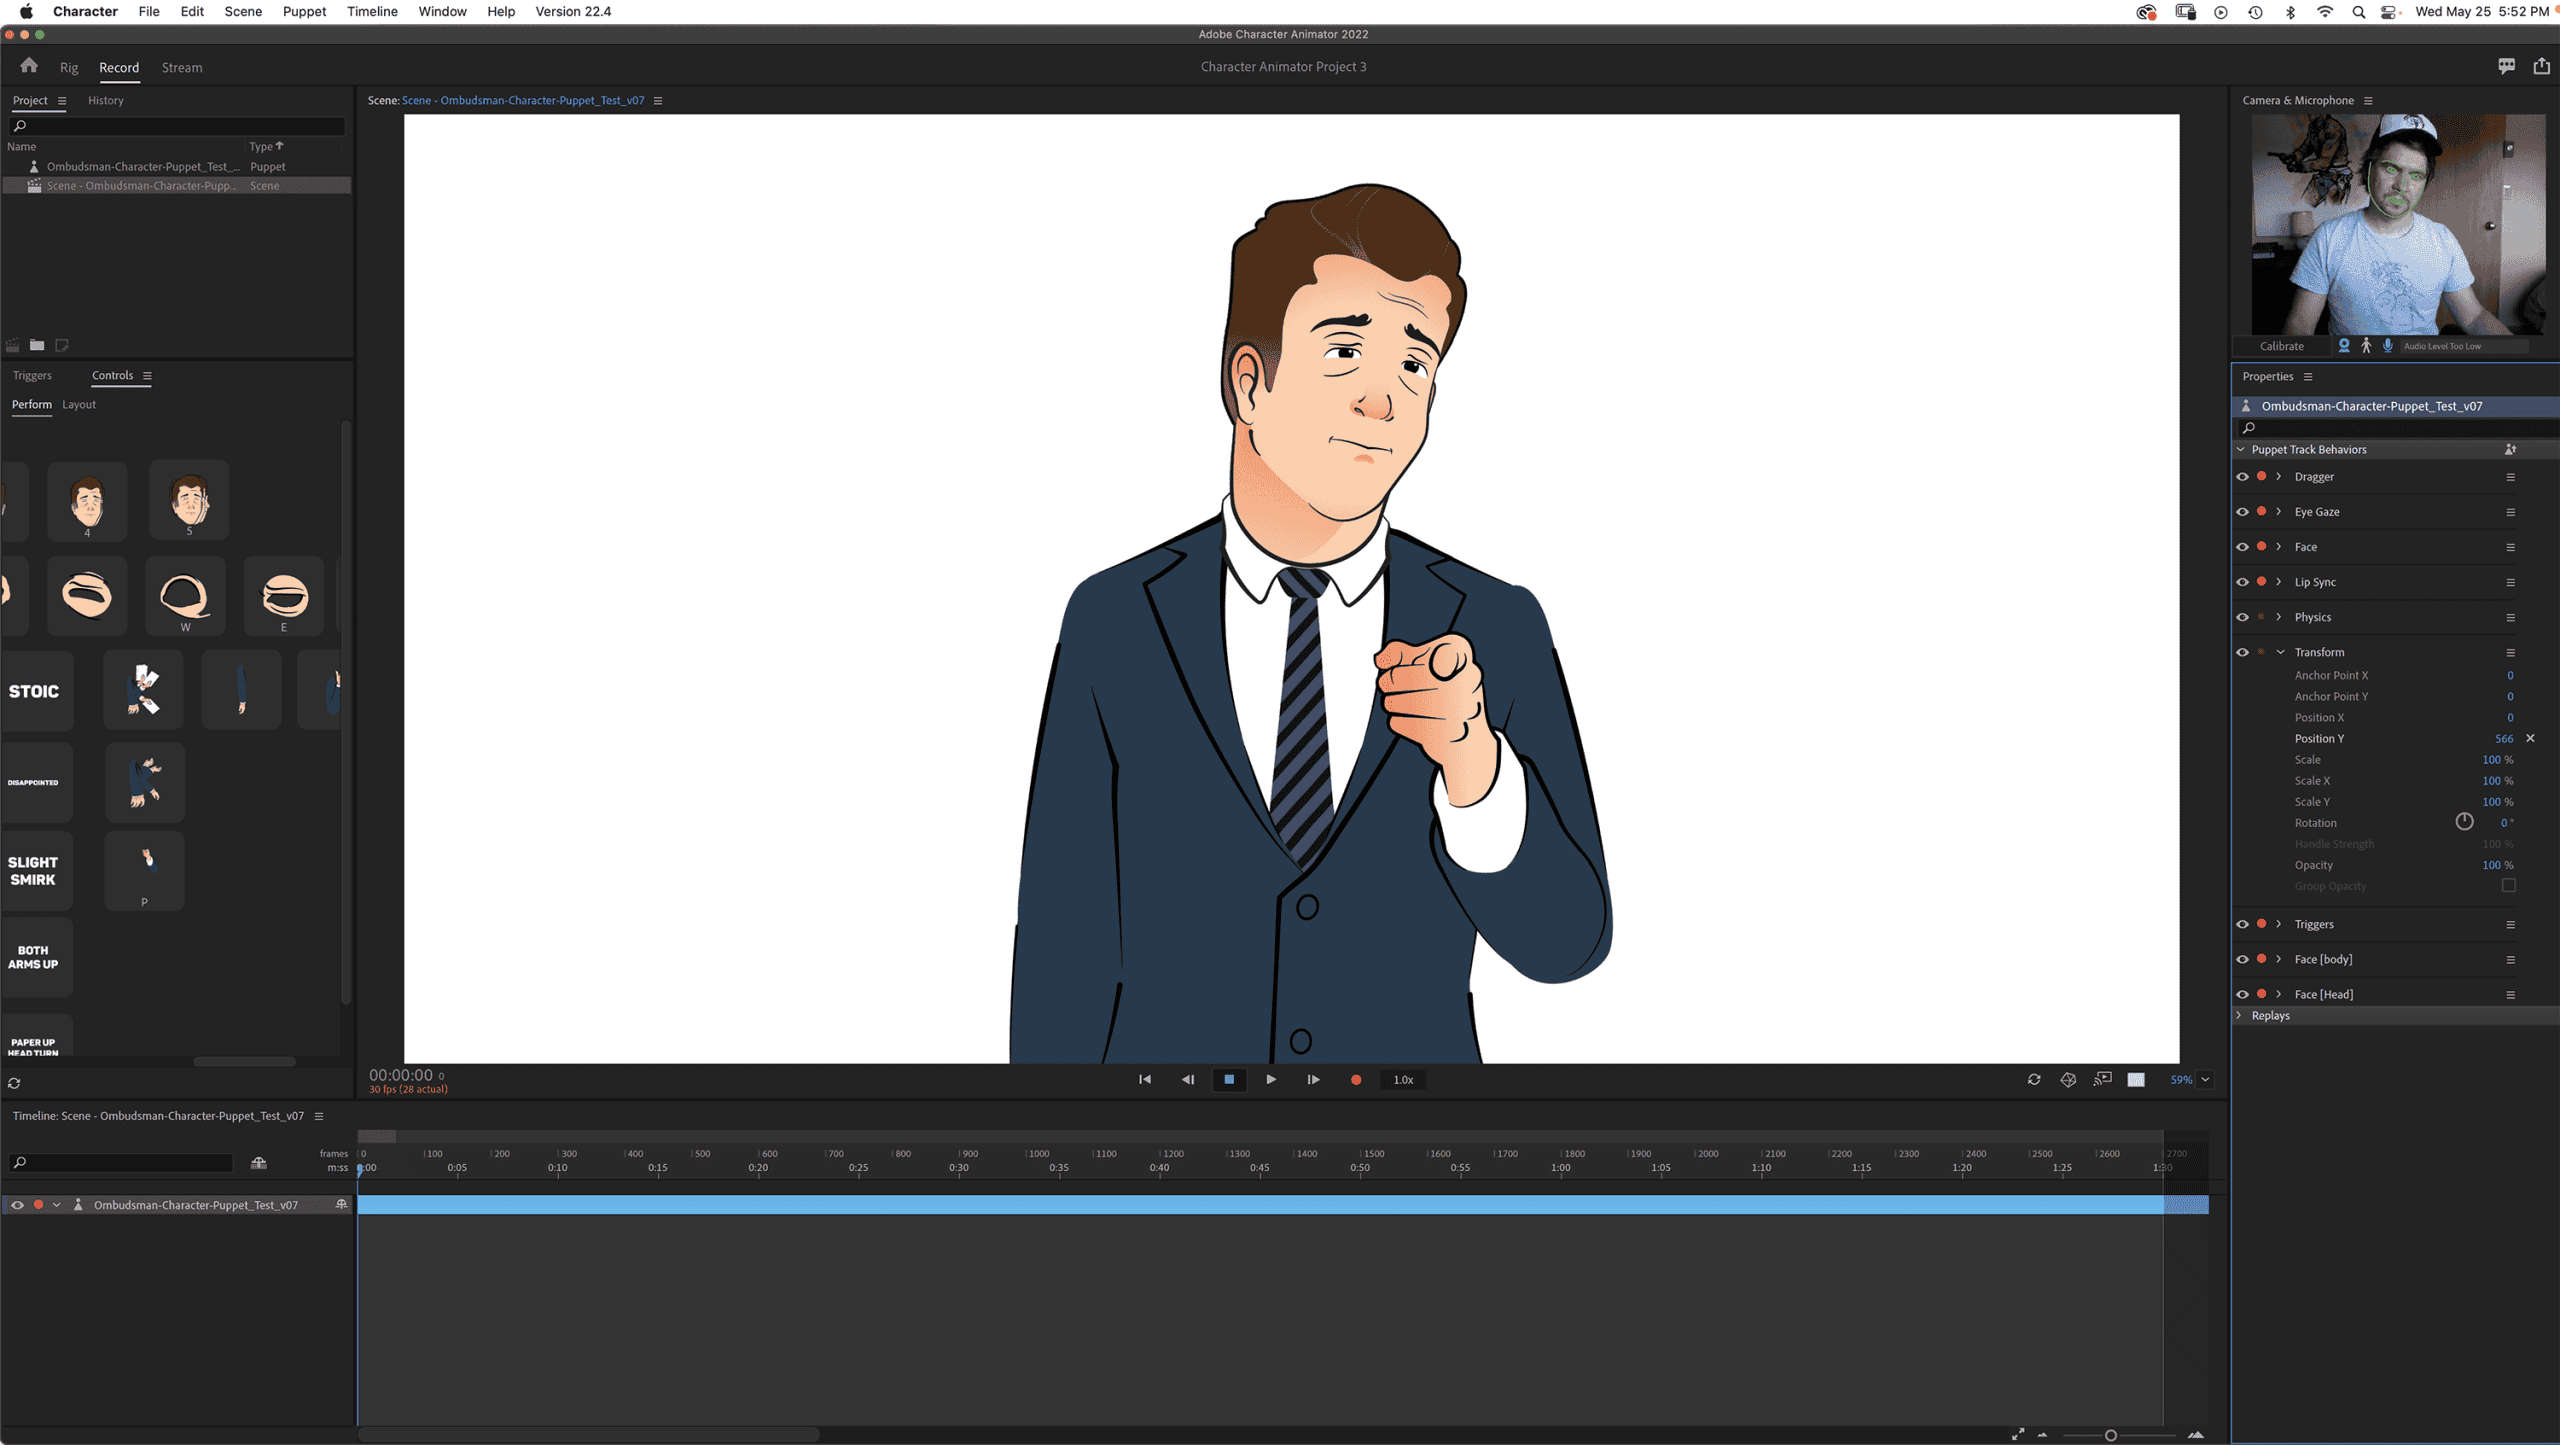Toggle the microphone input icon
The image size is (2560, 1445).
click(2388, 345)
